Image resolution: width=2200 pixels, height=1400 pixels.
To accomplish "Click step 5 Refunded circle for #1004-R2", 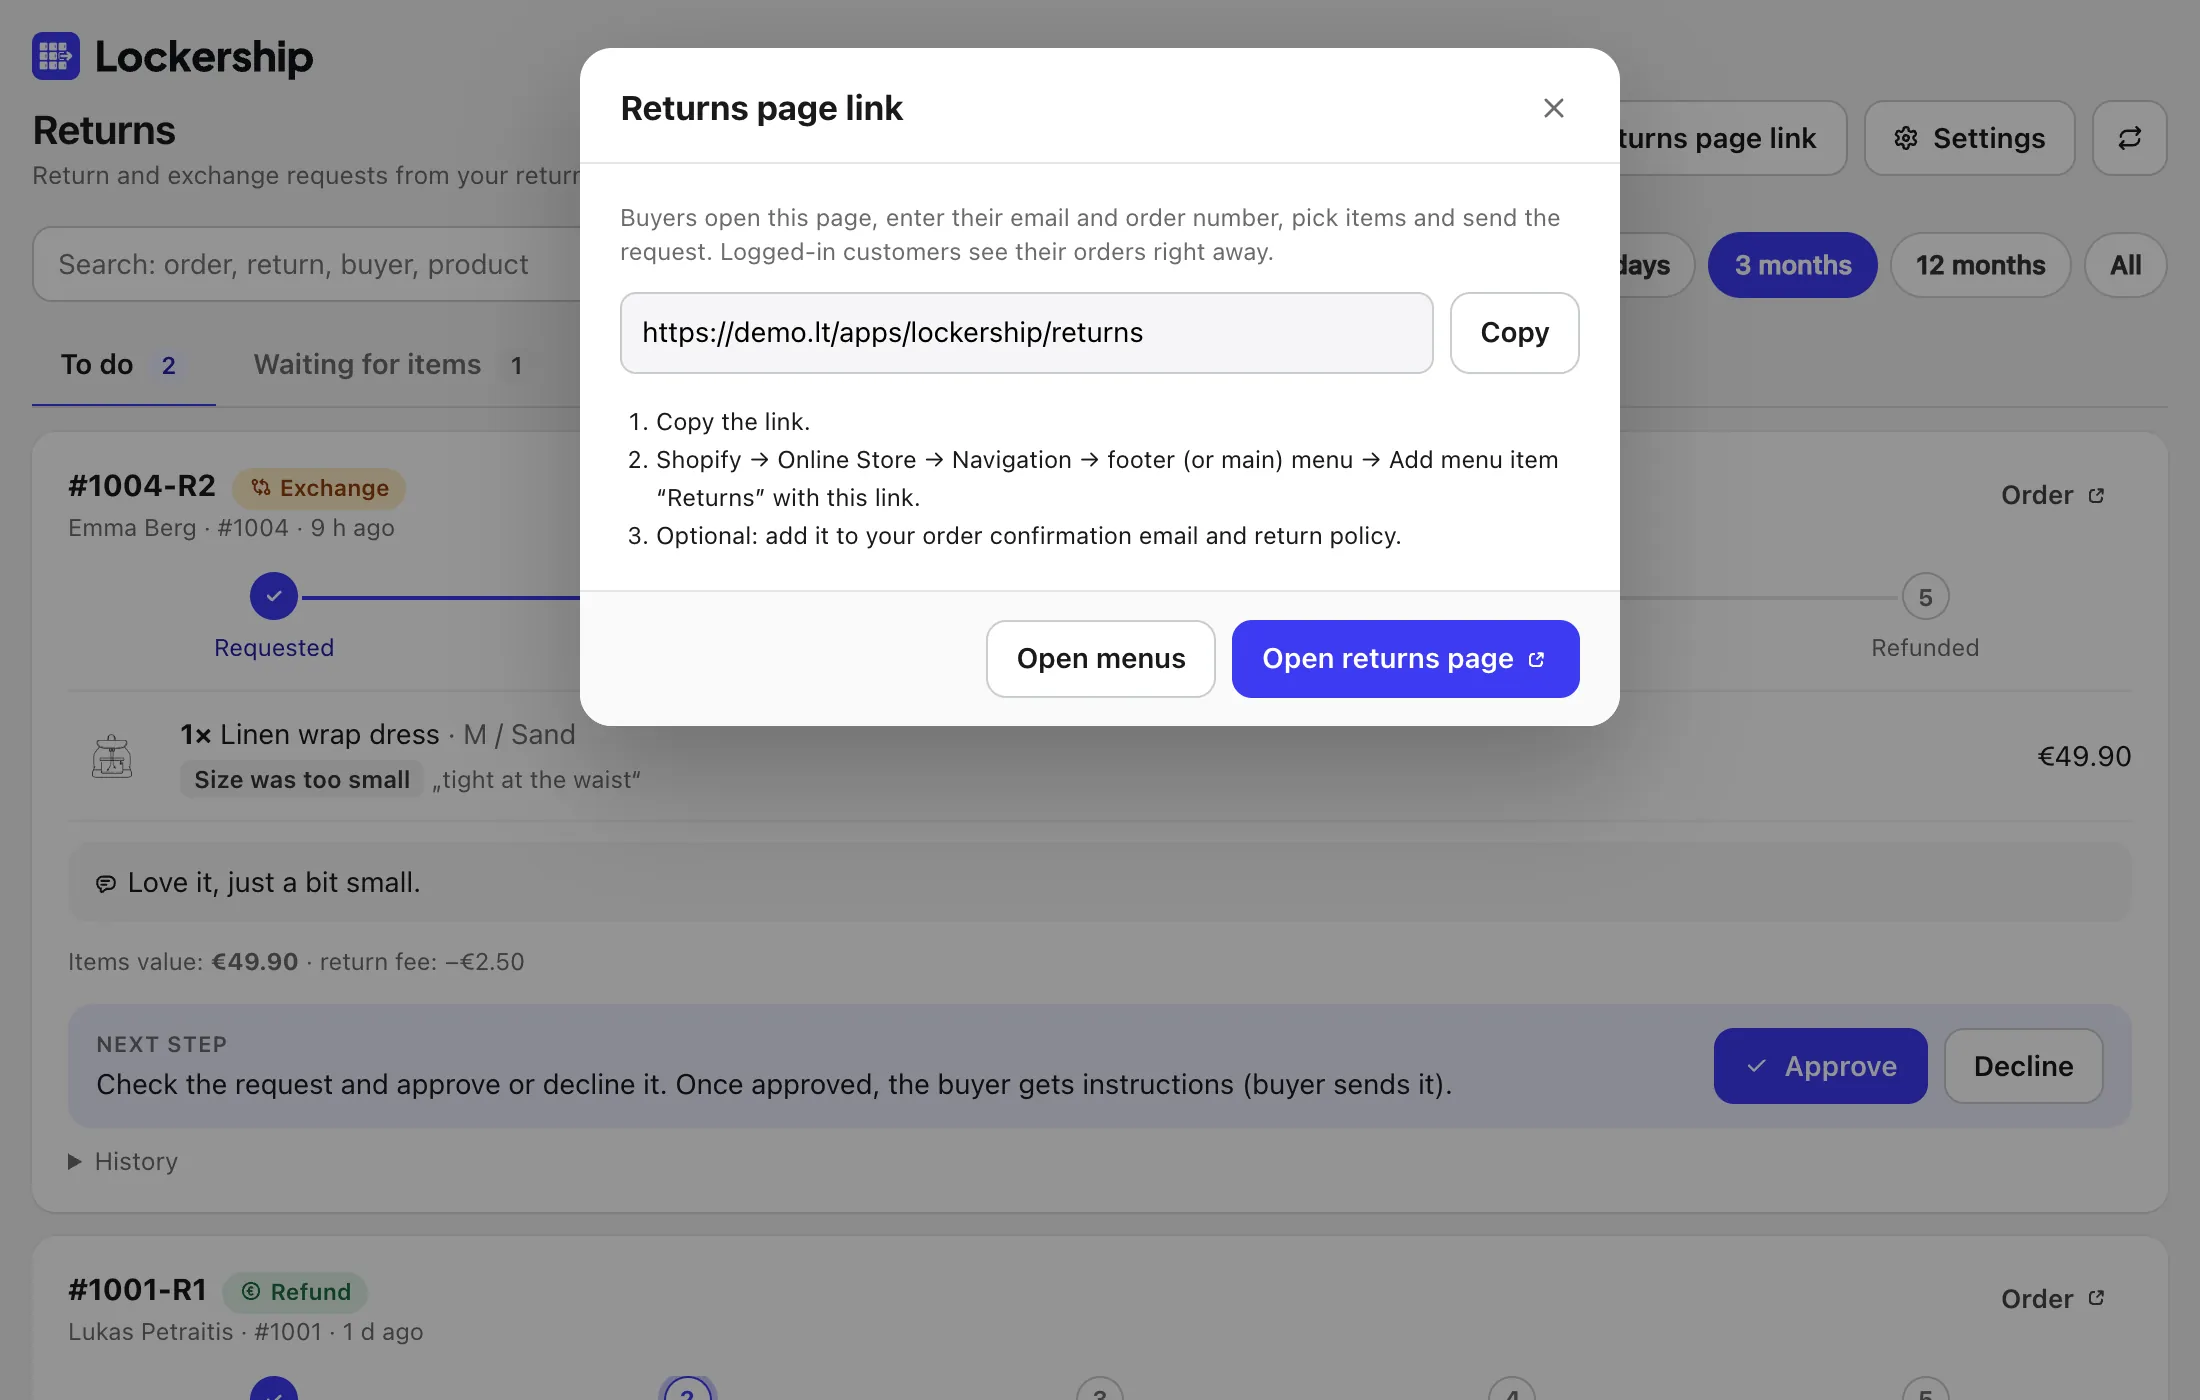I will [1925, 597].
